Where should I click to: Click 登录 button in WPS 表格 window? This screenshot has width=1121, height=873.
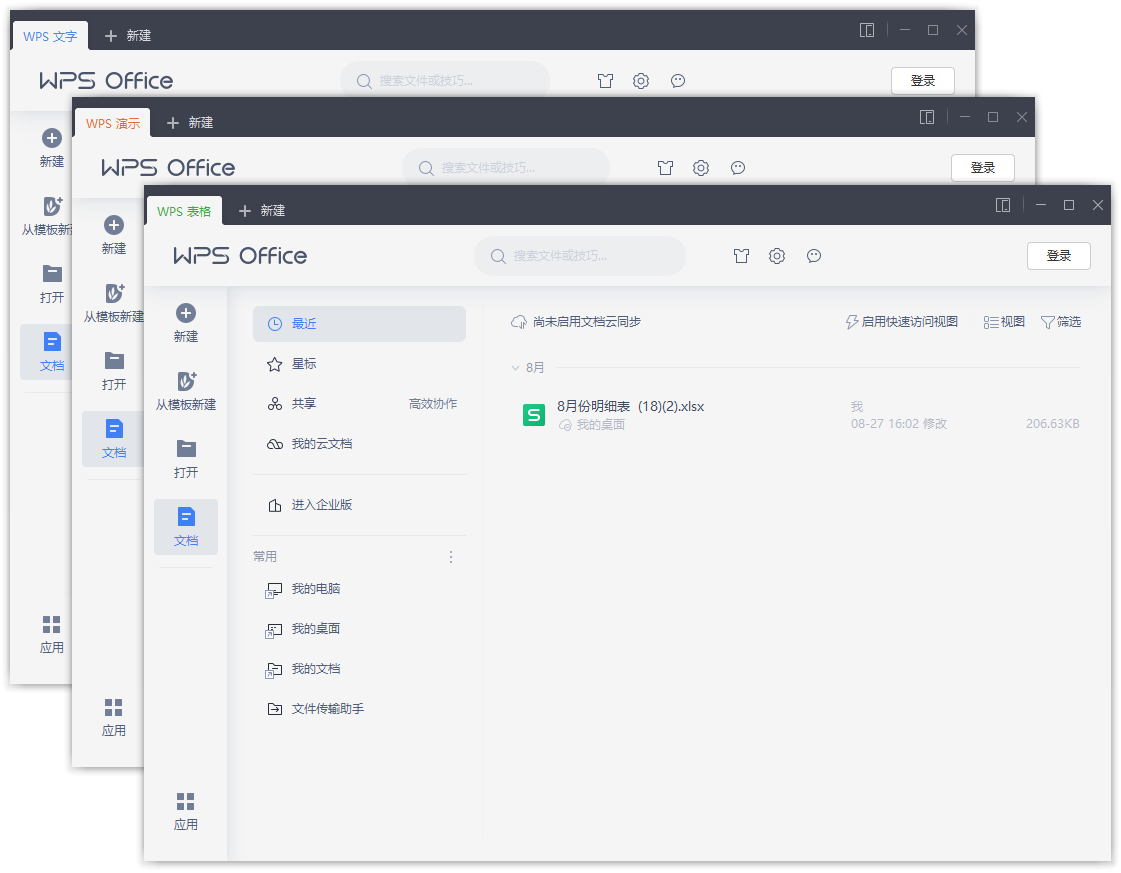pos(1059,256)
